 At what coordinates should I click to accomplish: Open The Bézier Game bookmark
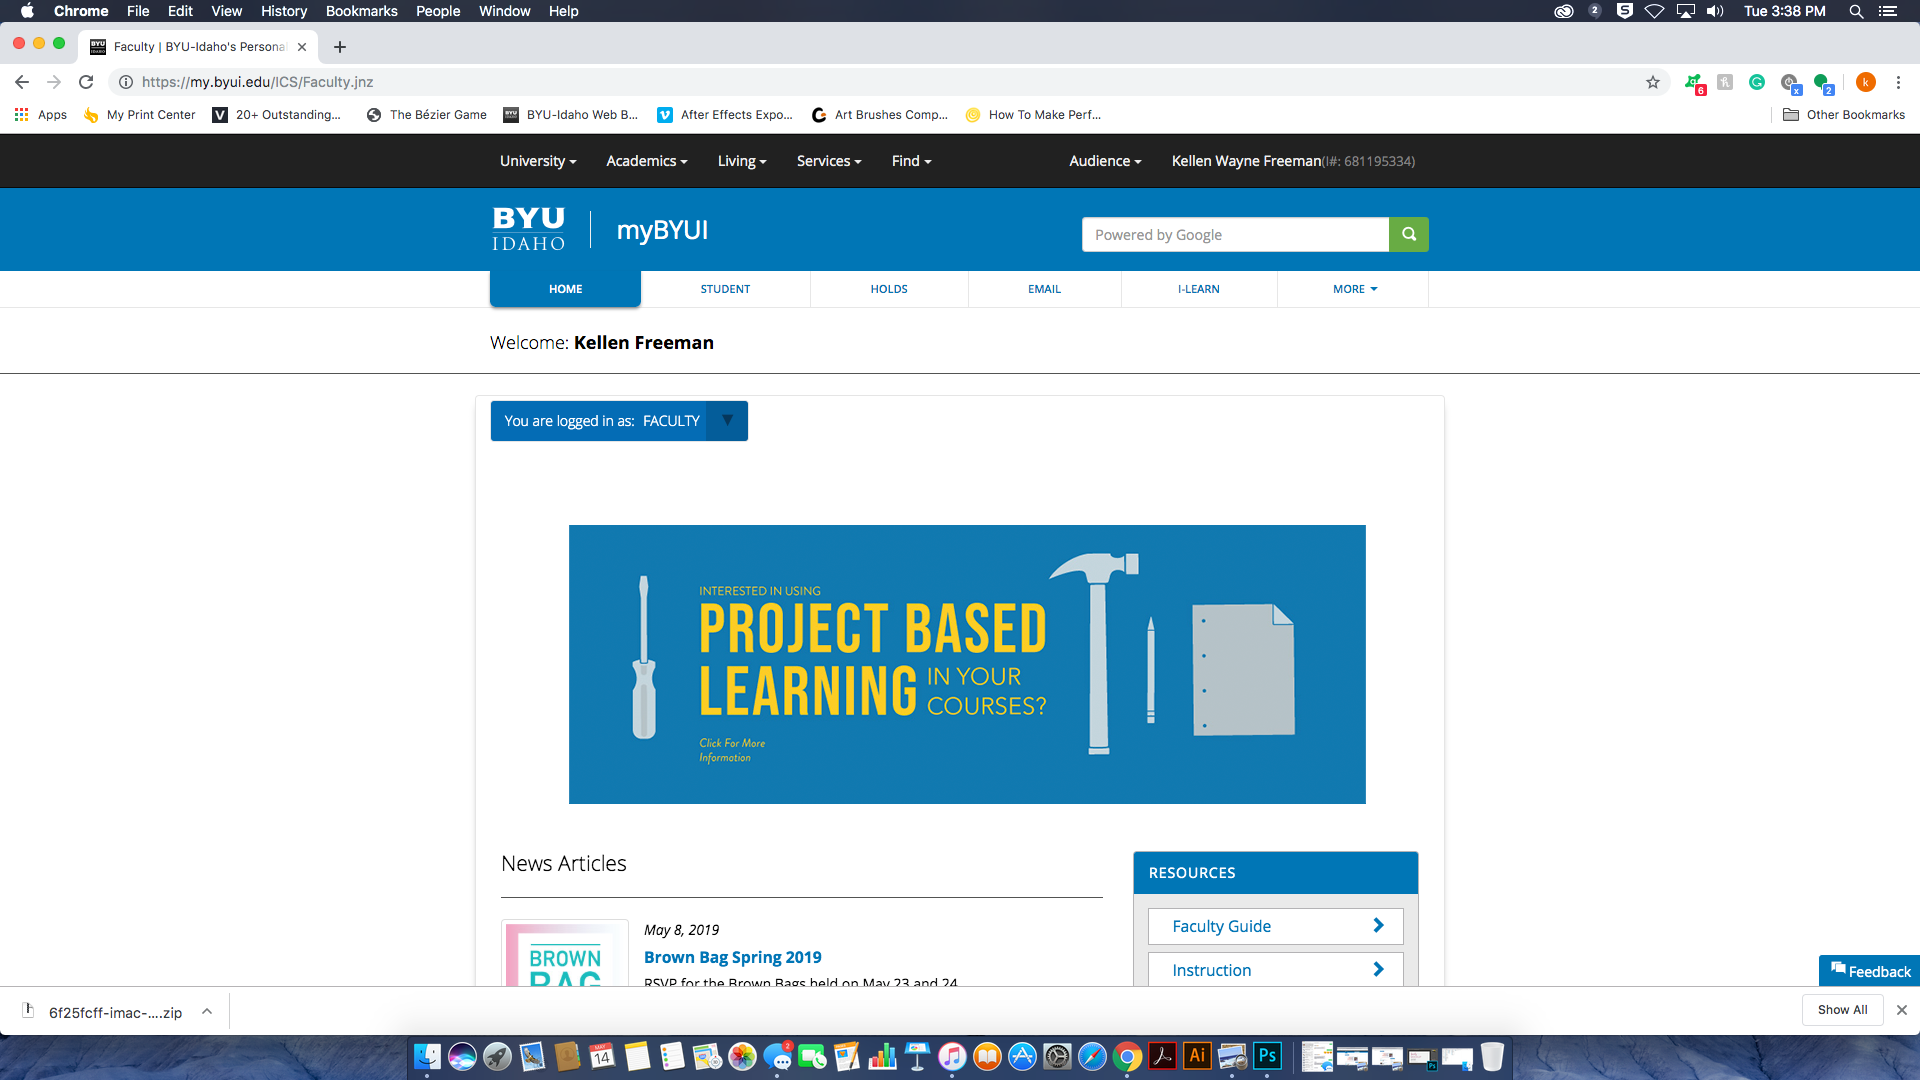pyautogui.click(x=427, y=115)
